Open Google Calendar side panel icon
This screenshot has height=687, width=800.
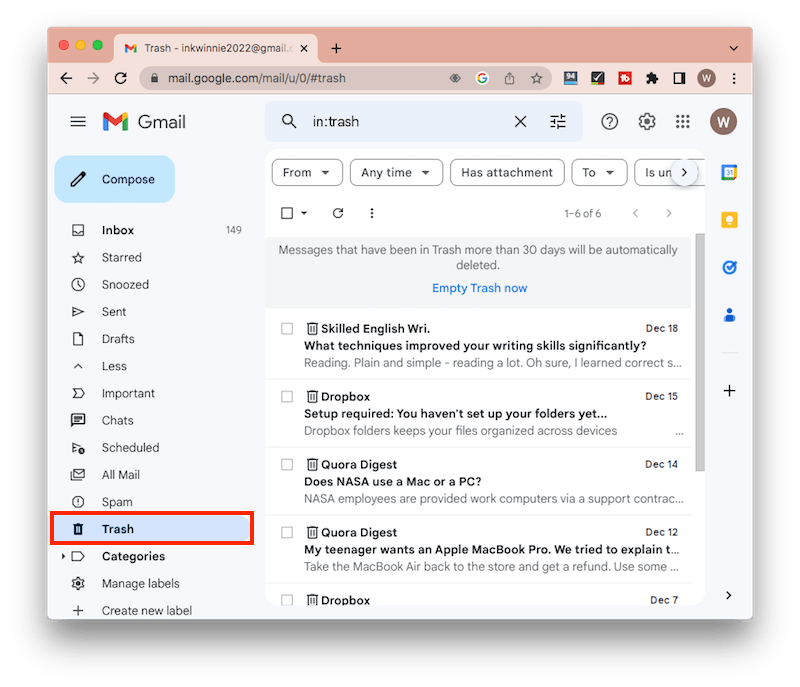click(729, 172)
